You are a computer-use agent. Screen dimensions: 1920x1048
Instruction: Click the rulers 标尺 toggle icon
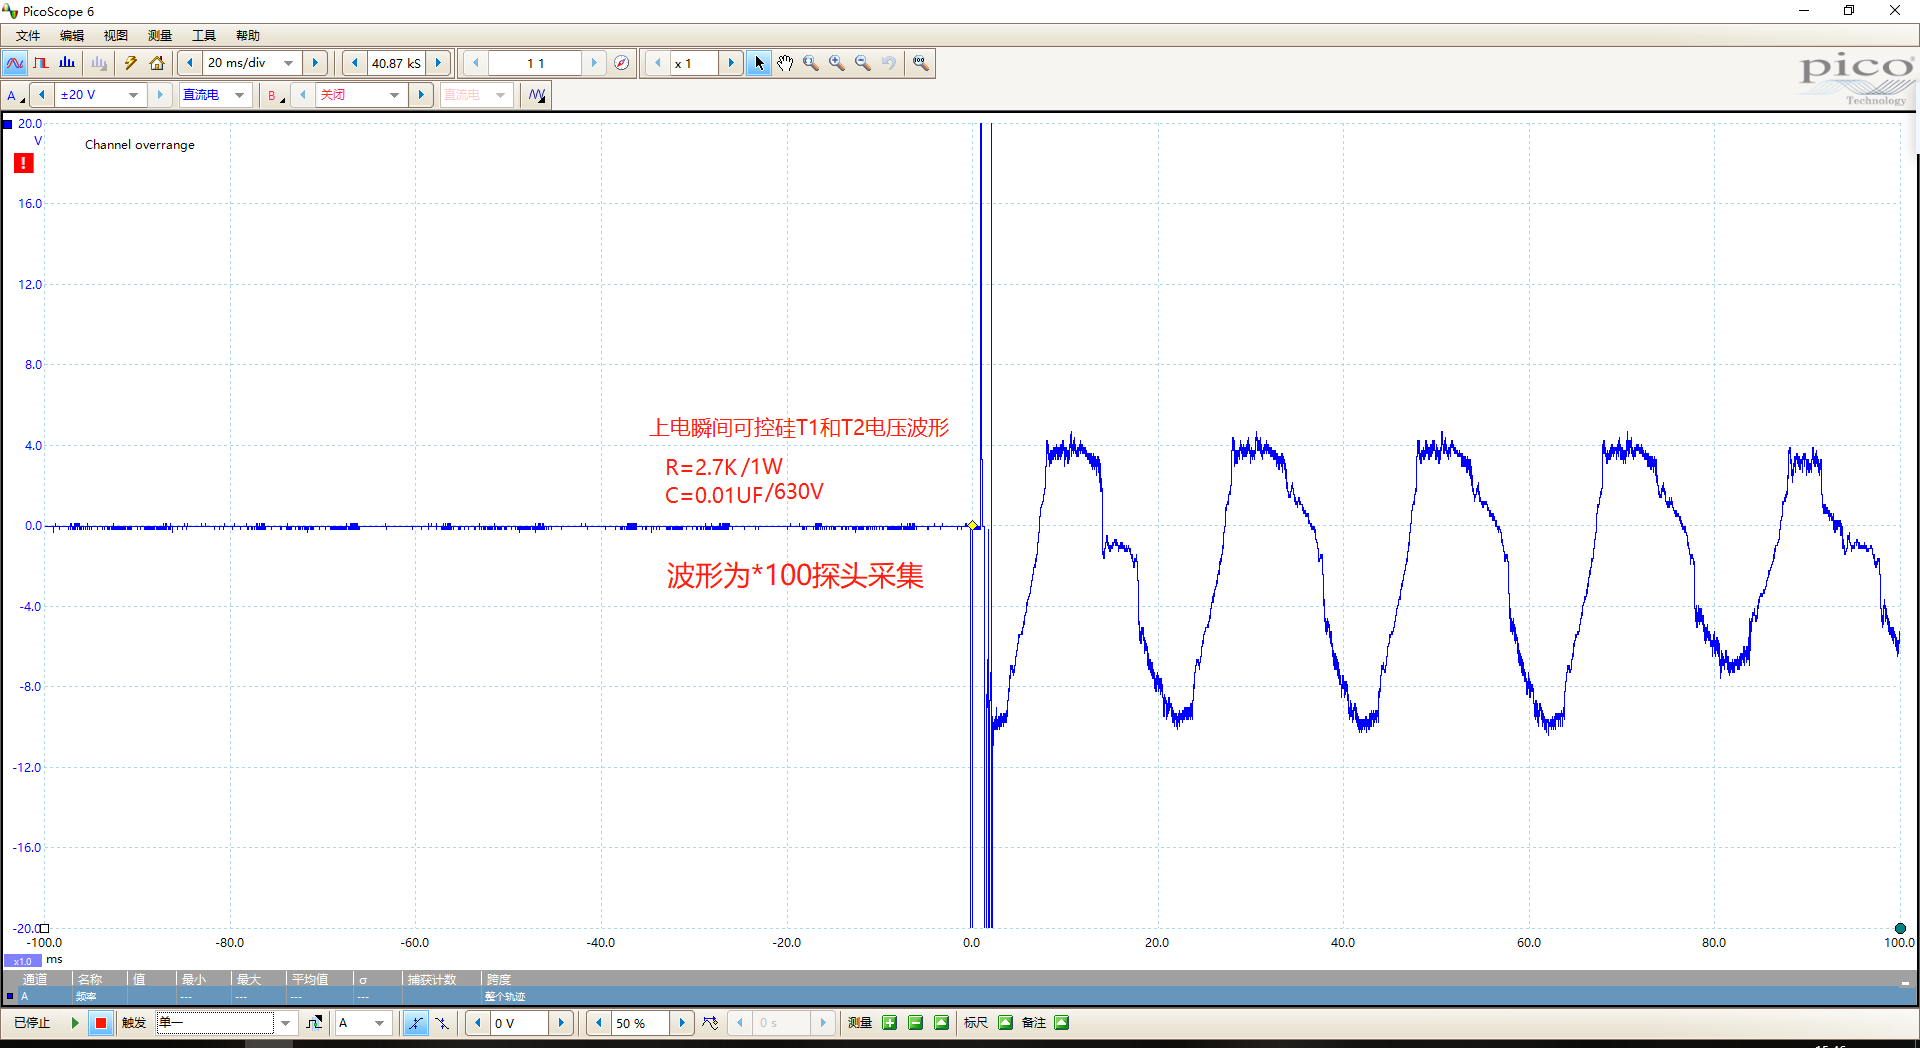(x=1005, y=1023)
